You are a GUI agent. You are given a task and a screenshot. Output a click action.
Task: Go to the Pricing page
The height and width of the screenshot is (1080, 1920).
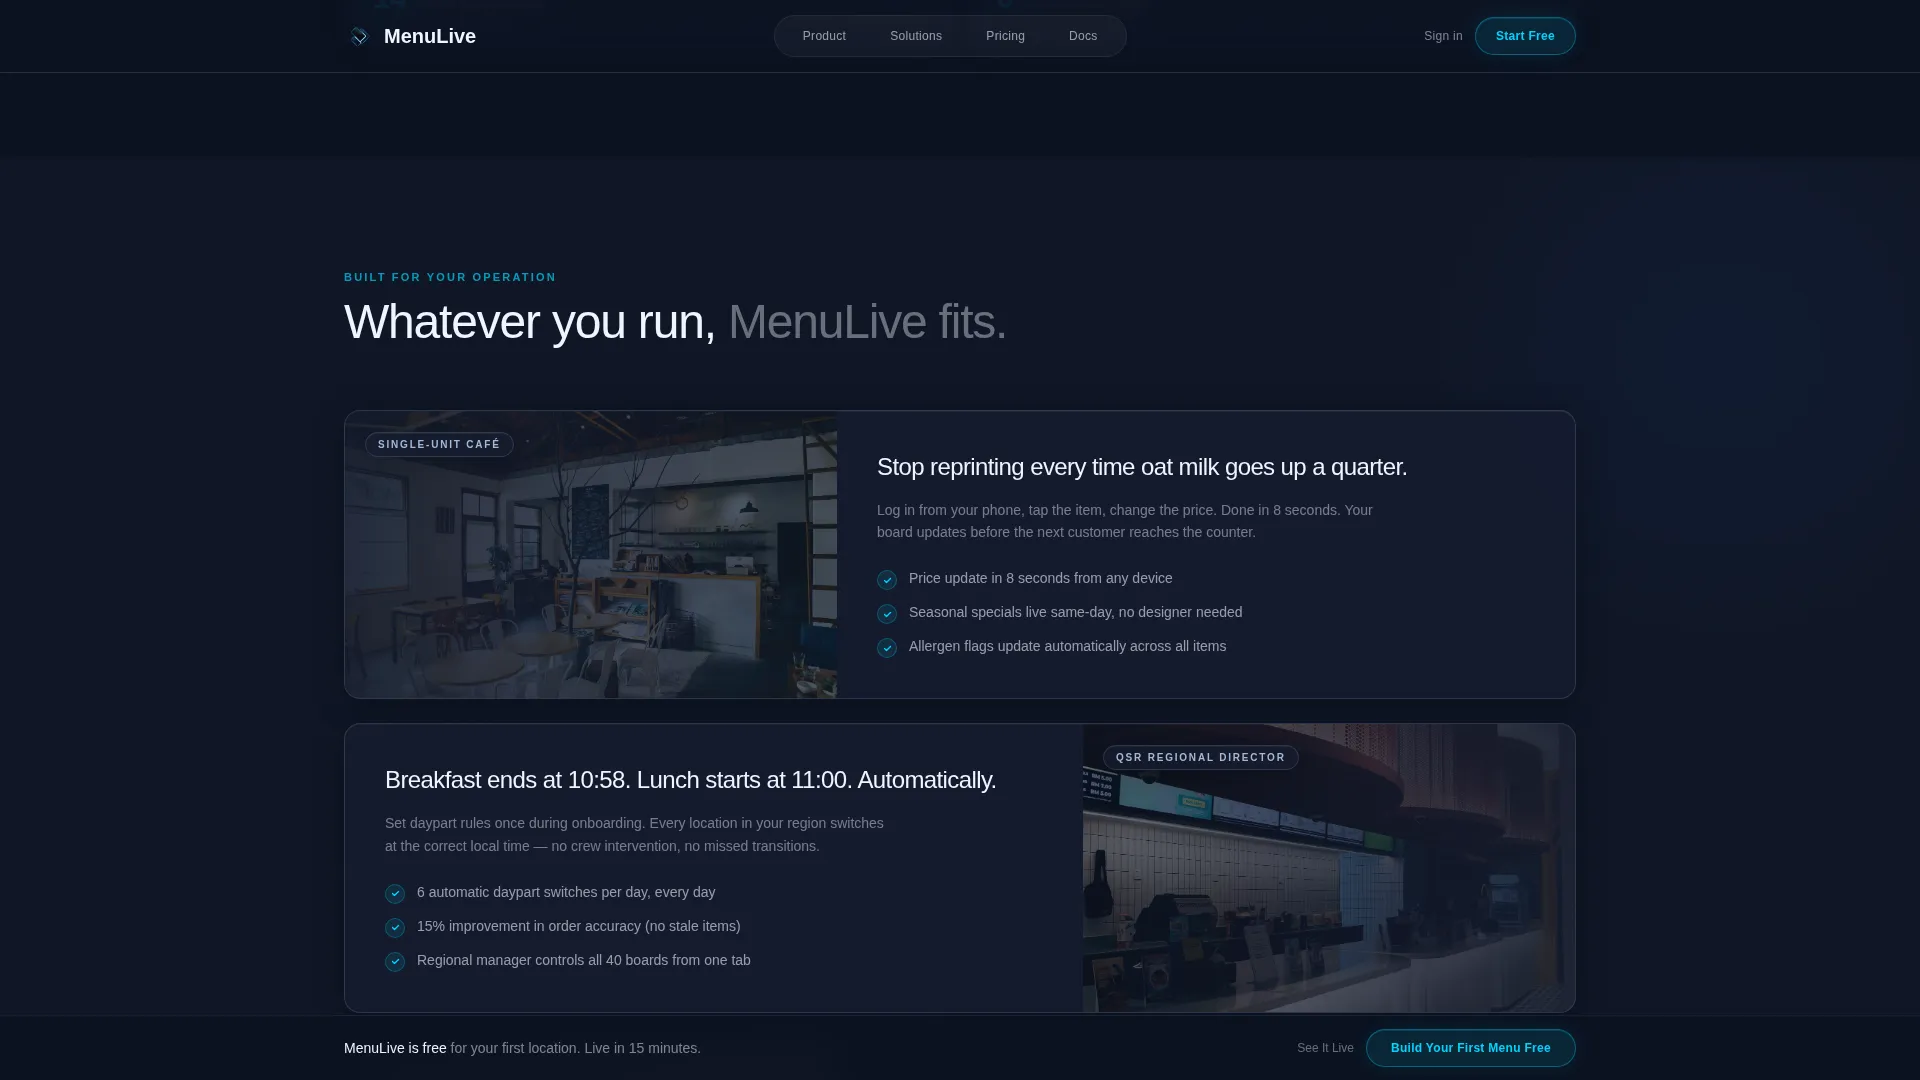click(1005, 36)
